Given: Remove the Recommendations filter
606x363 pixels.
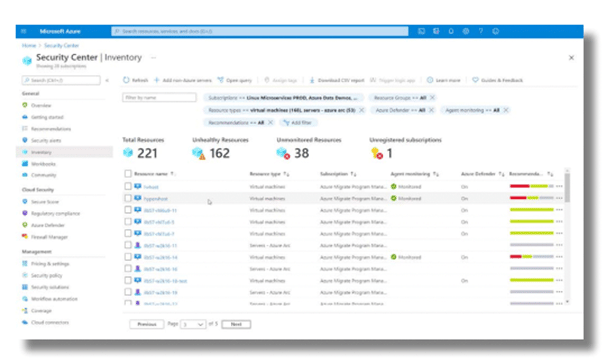Looking at the screenshot, I should pos(271,123).
